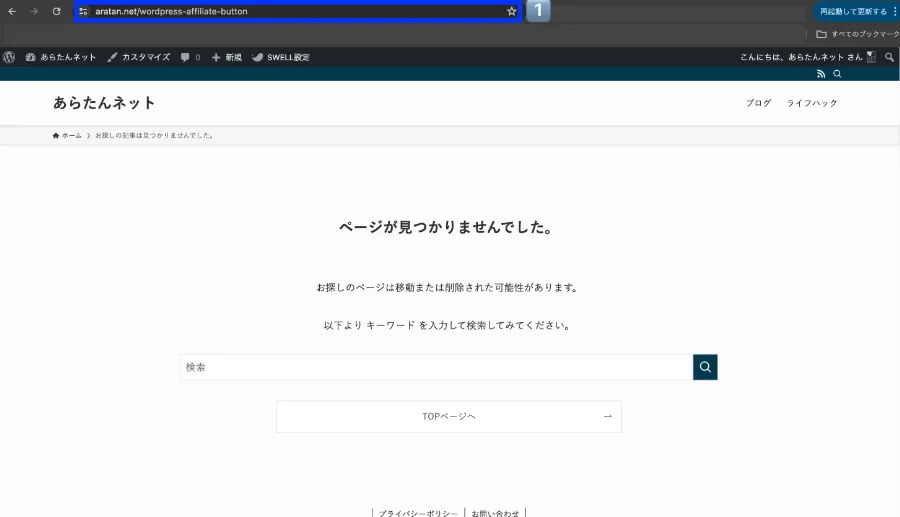Click the admin bar search magnifier icon
Image resolution: width=900 pixels, height=517 pixels.
coord(889,57)
